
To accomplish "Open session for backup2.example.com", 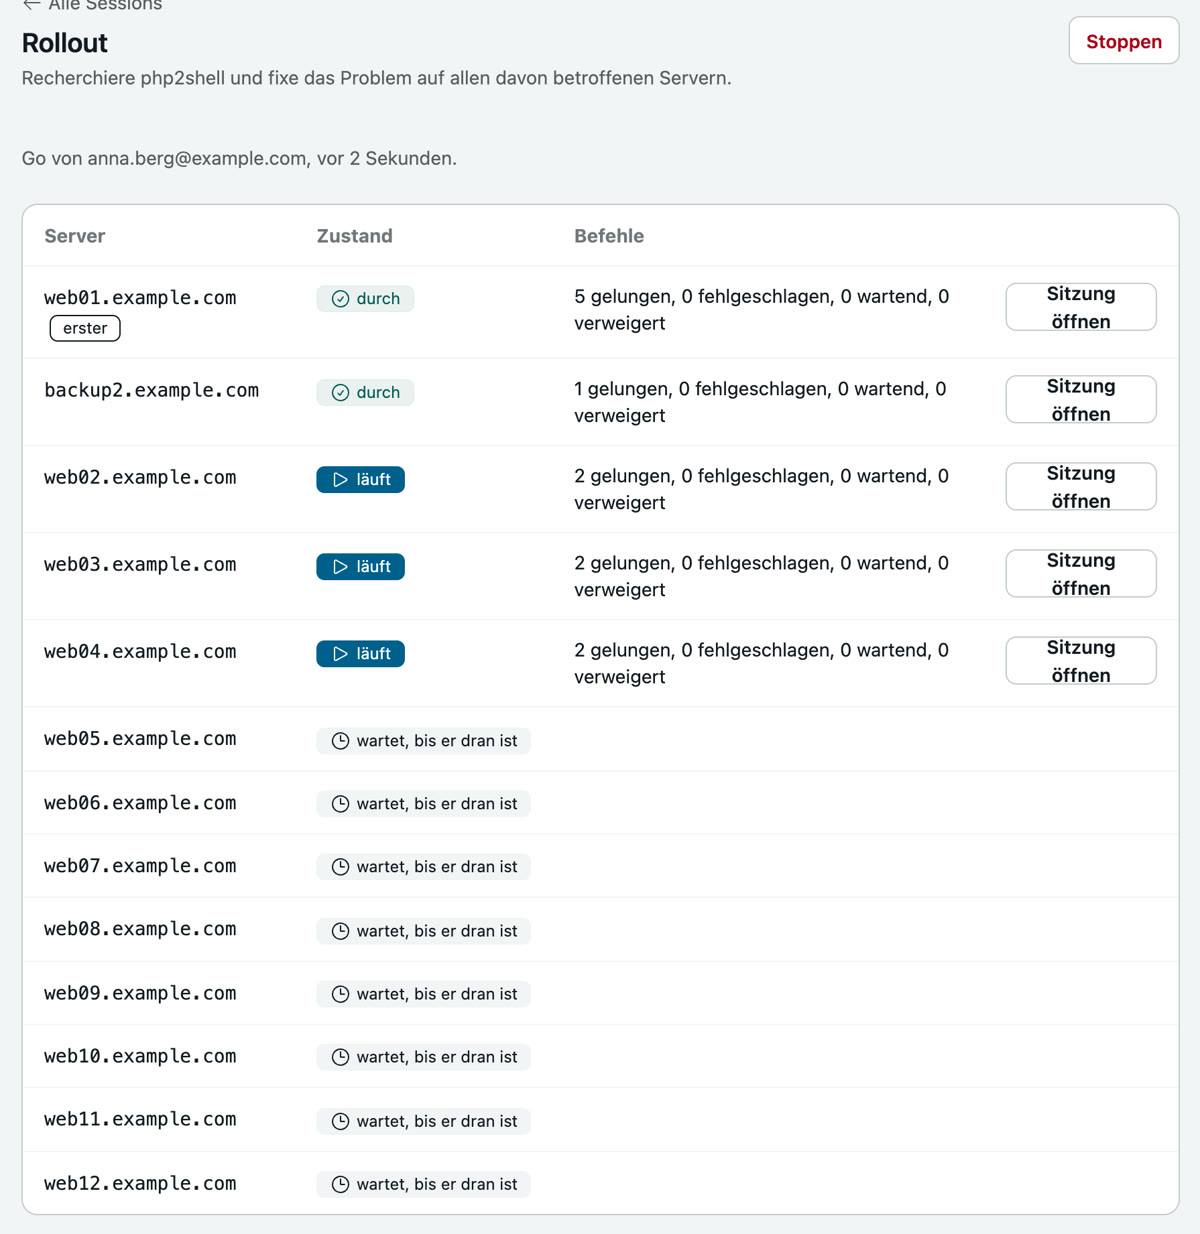I will (x=1081, y=400).
